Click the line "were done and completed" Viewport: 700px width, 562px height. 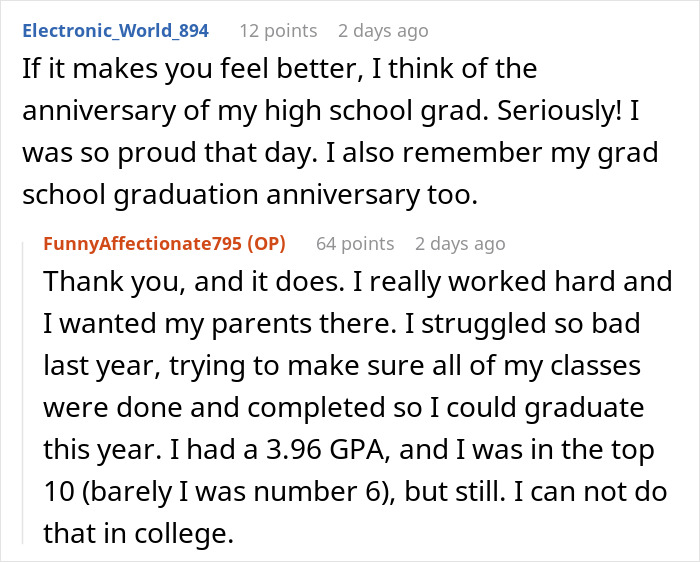pos(202,408)
